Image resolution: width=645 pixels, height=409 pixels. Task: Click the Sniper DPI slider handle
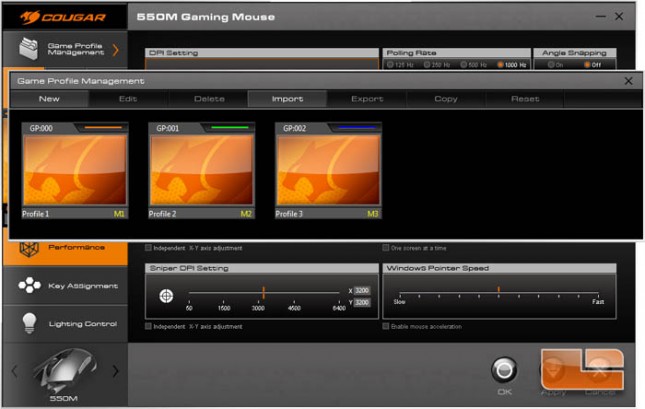point(263,293)
